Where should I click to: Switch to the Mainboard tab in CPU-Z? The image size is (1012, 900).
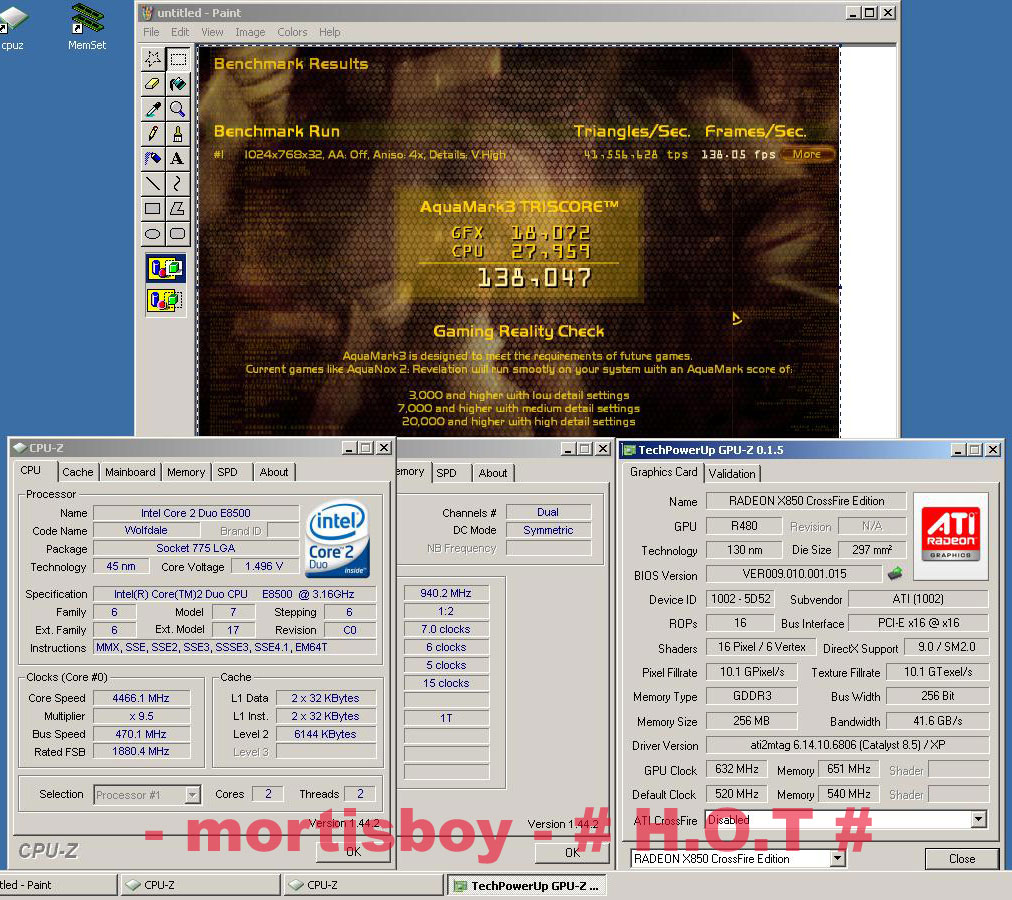click(130, 472)
